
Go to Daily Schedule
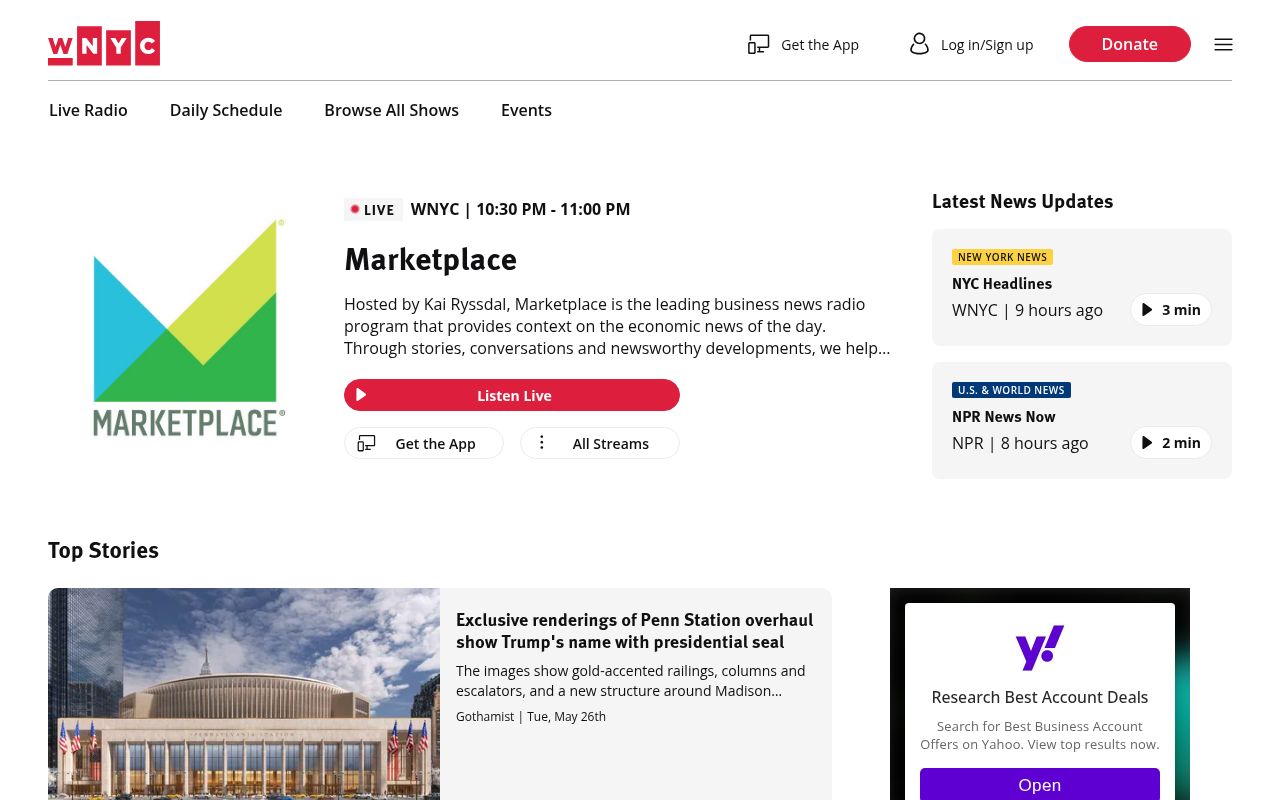tap(226, 110)
